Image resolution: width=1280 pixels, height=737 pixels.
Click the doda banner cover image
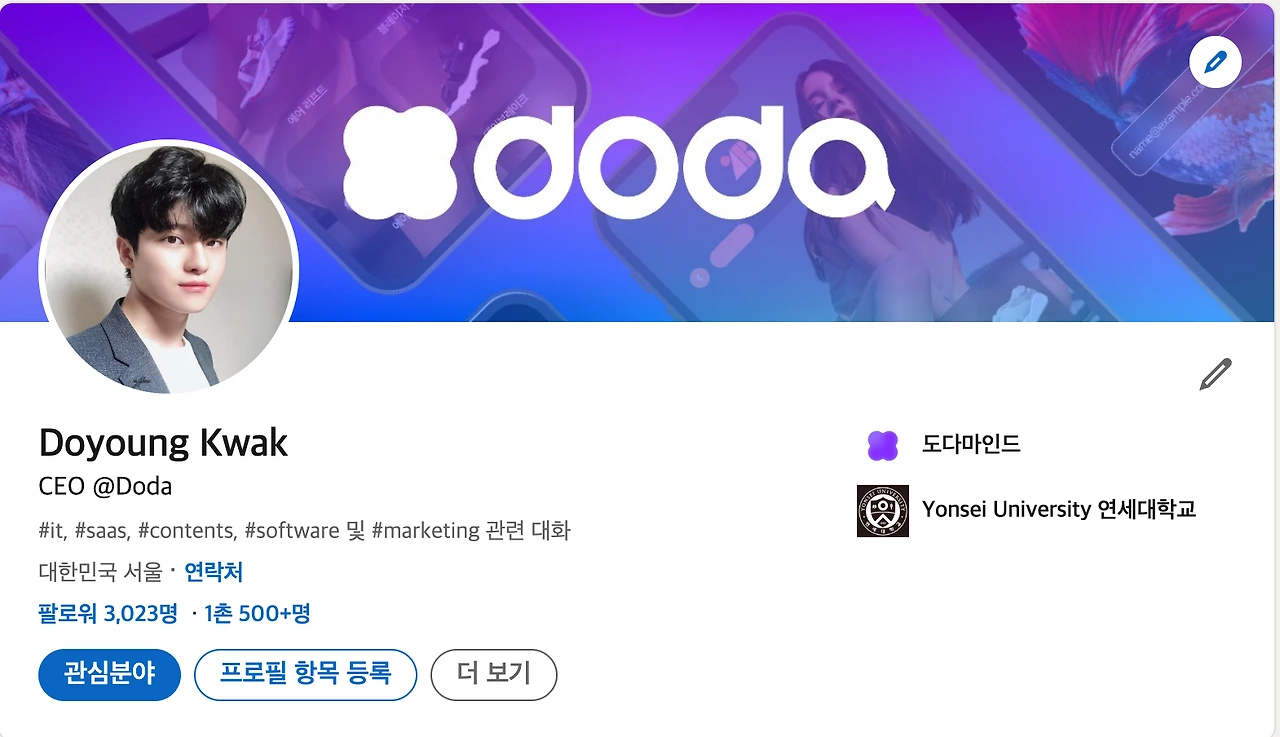pos(640,162)
